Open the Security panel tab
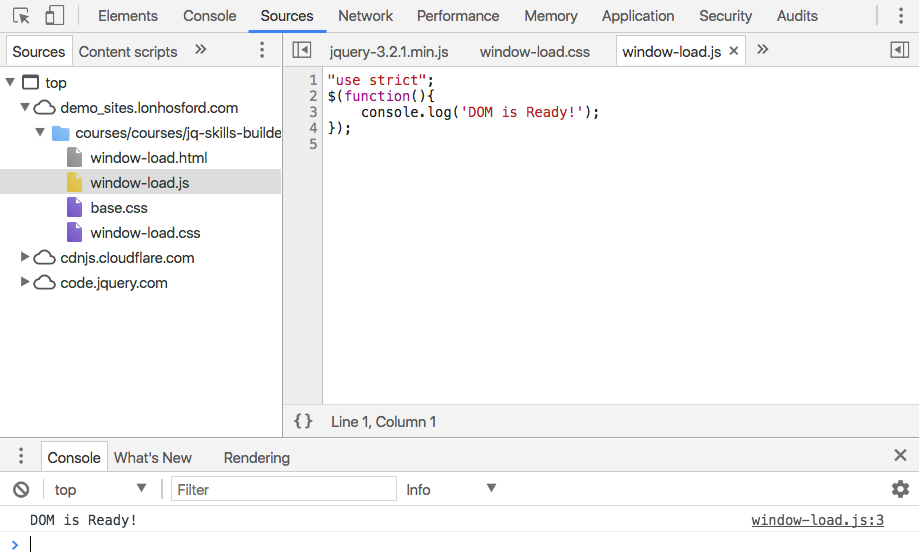Screen dimensions: 919x560 [725, 16]
